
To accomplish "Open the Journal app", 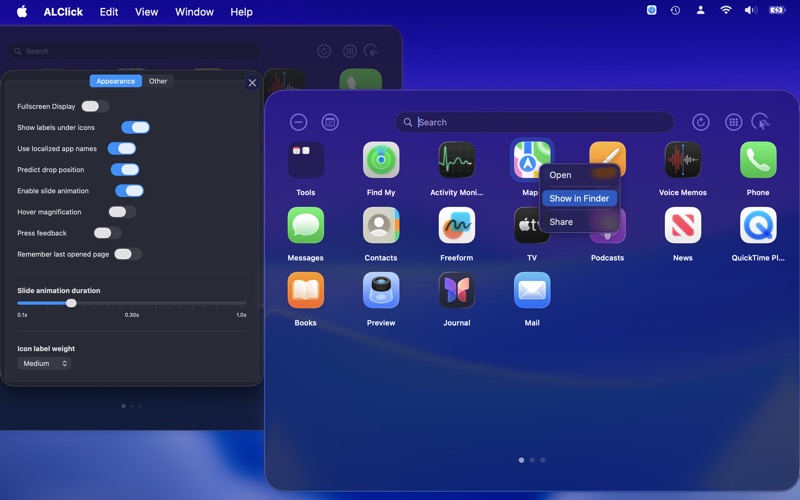I will point(457,290).
